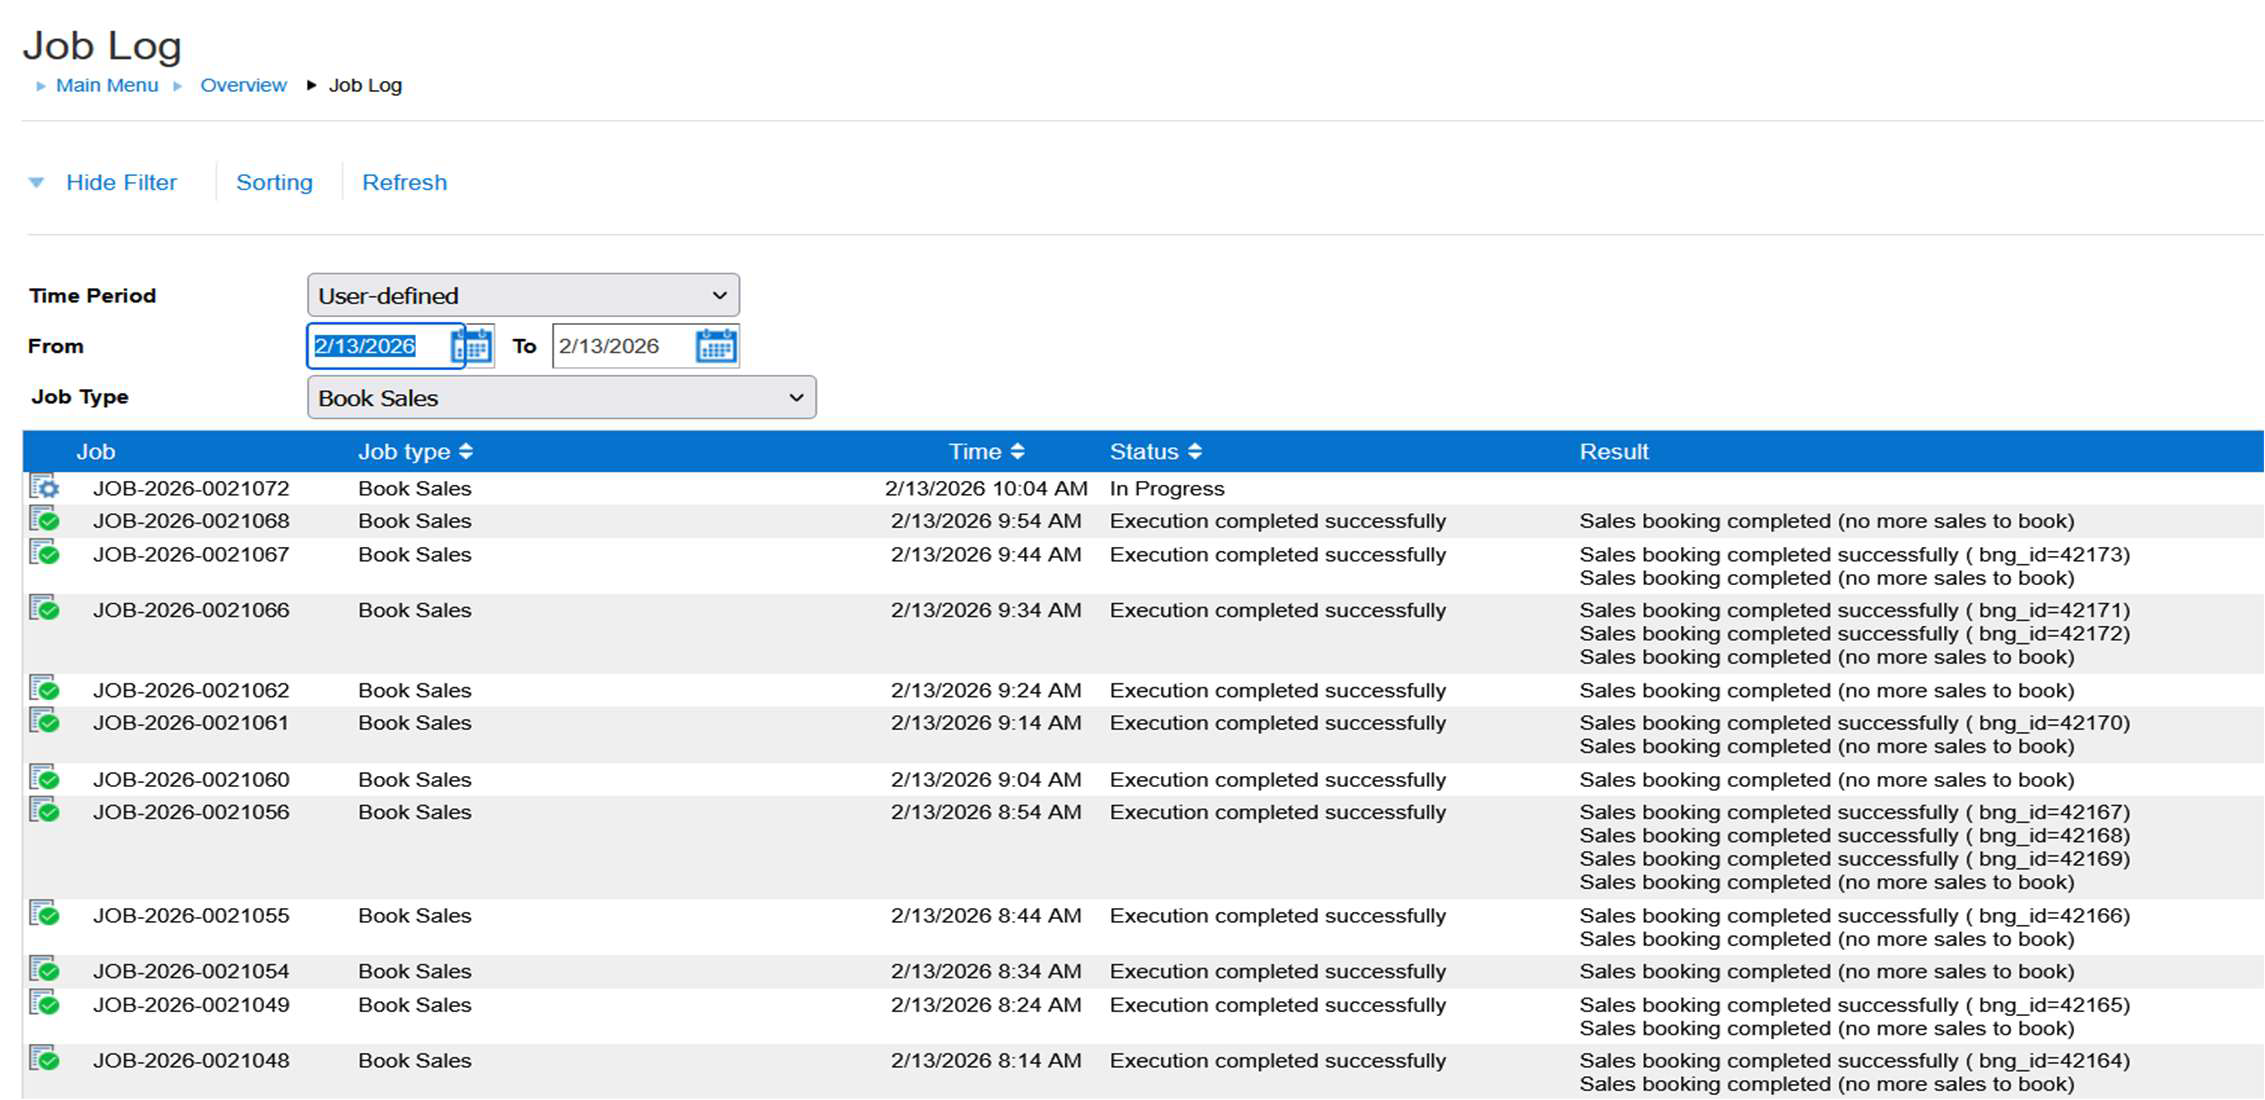Go to Main Menu breadcrumb link
Image resolution: width=2265 pixels, height=1100 pixels.
pyautogui.click(x=107, y=86)
